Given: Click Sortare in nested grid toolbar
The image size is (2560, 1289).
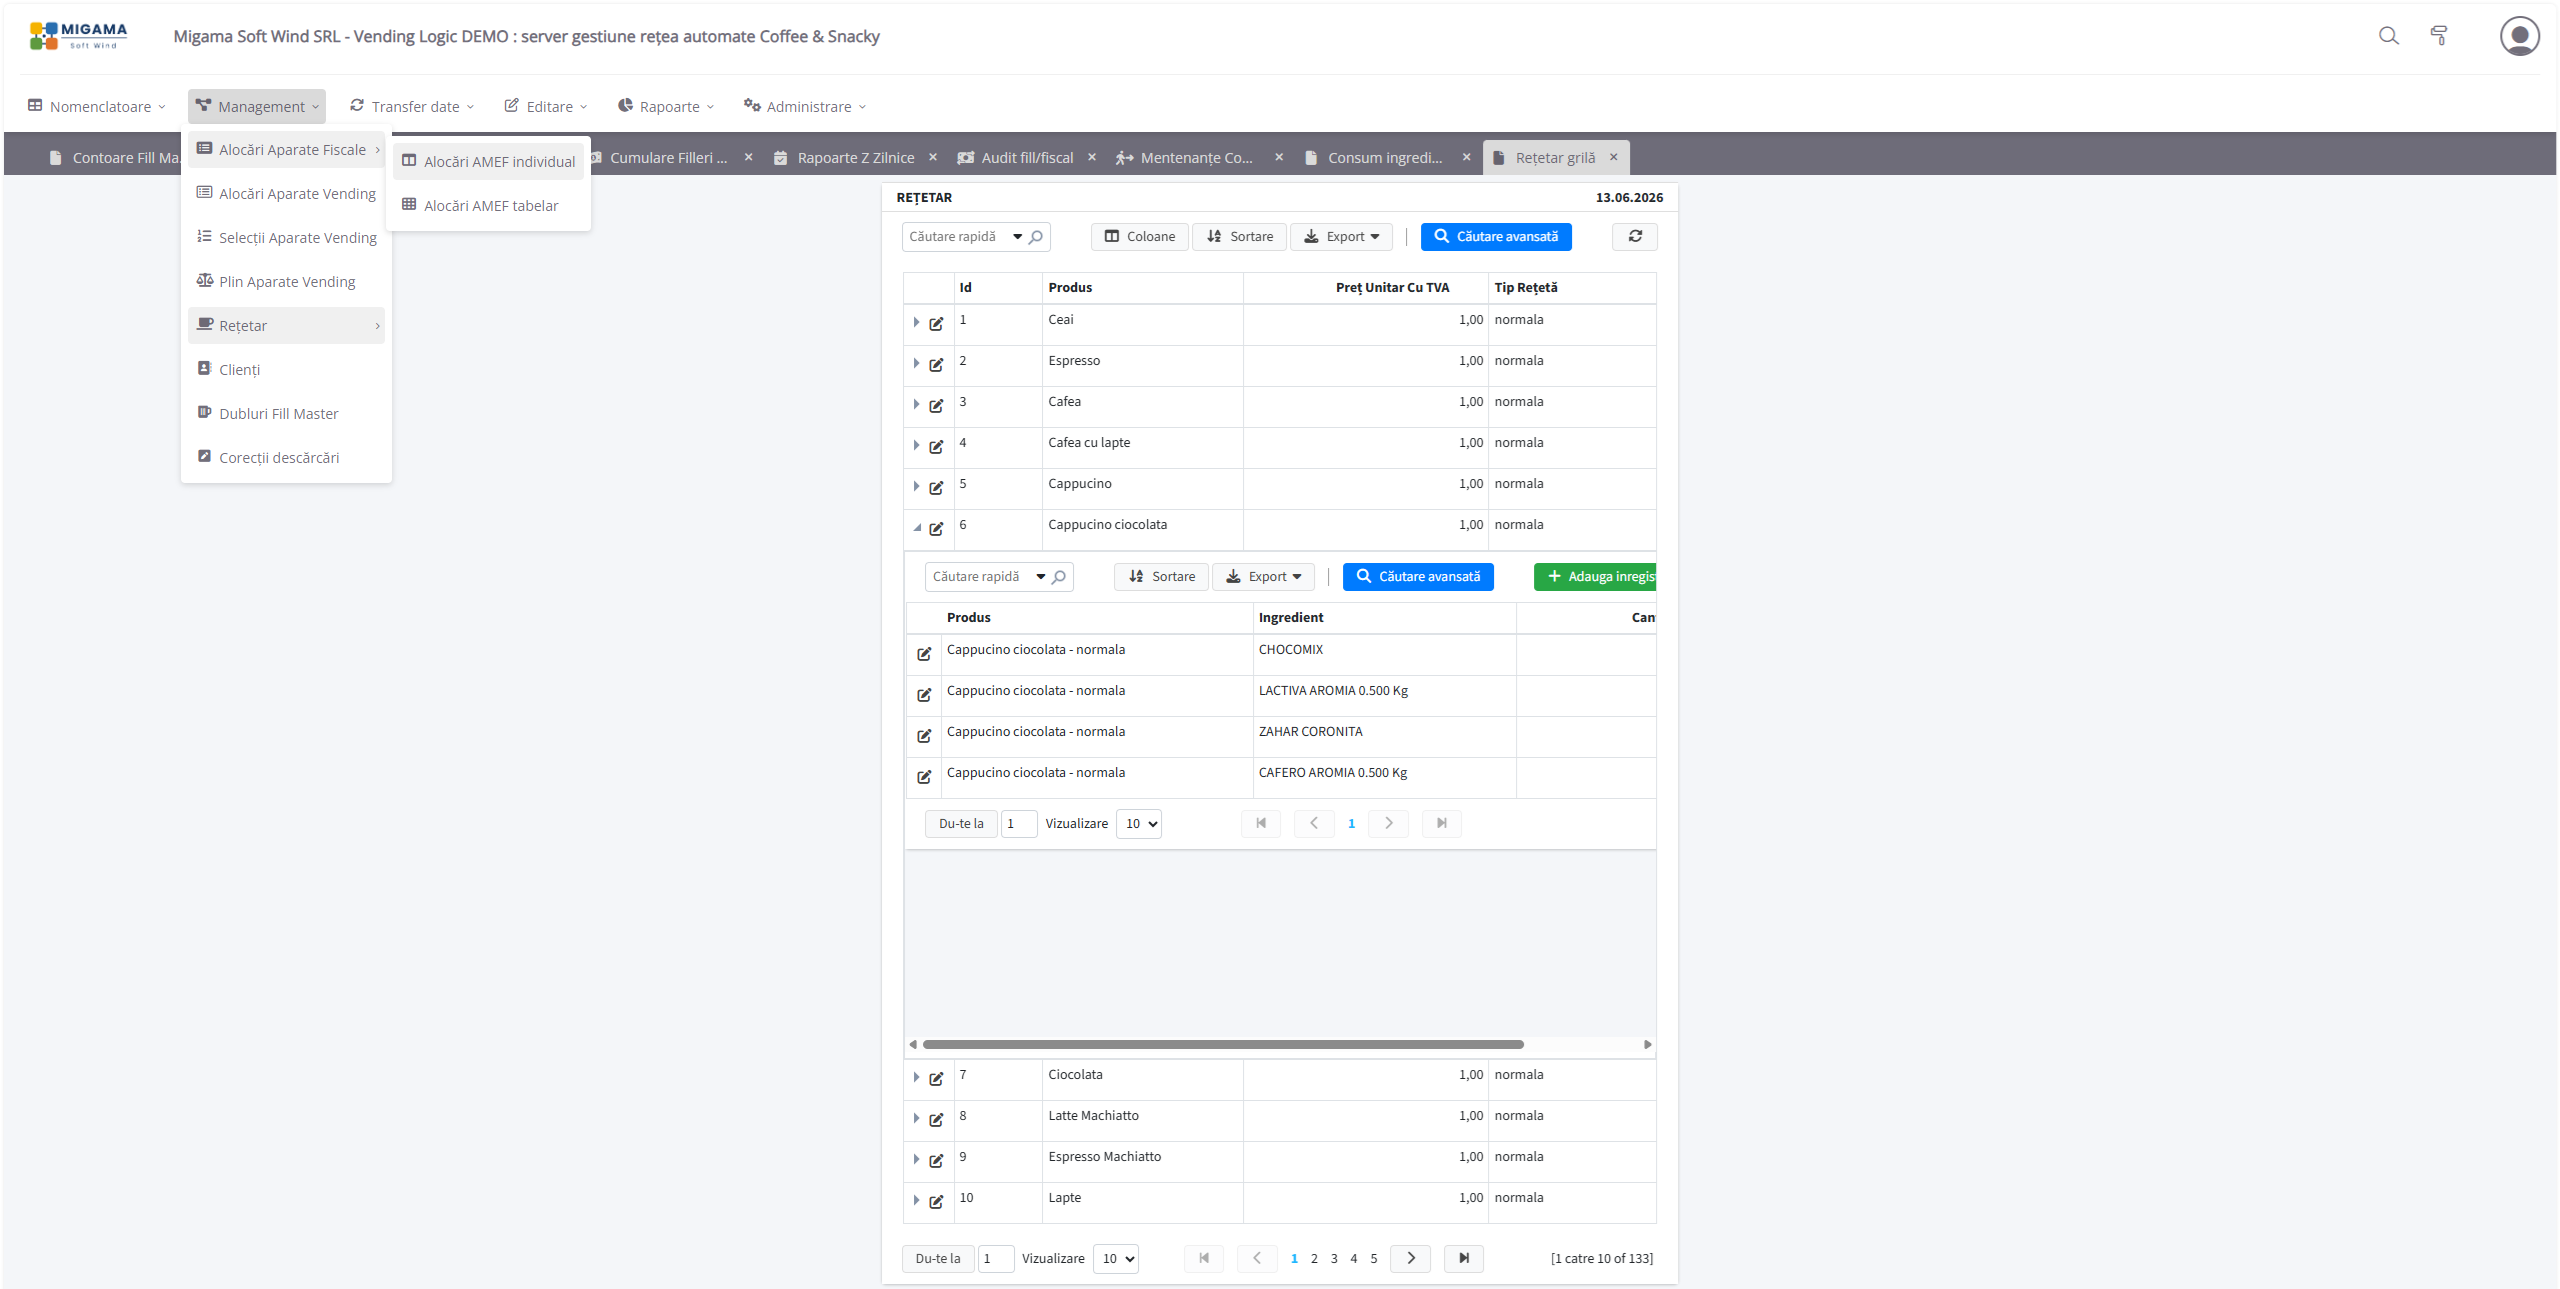Looking at the screenshot, I should click(1162, 577).
